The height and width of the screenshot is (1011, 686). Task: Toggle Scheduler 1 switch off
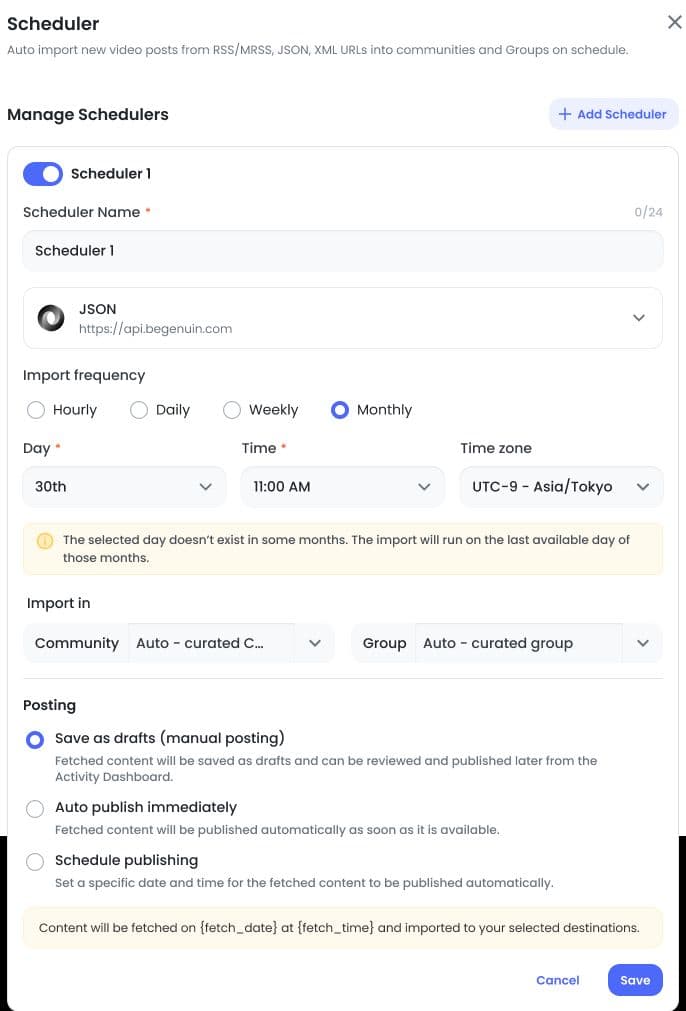click(x=43, y=173)
